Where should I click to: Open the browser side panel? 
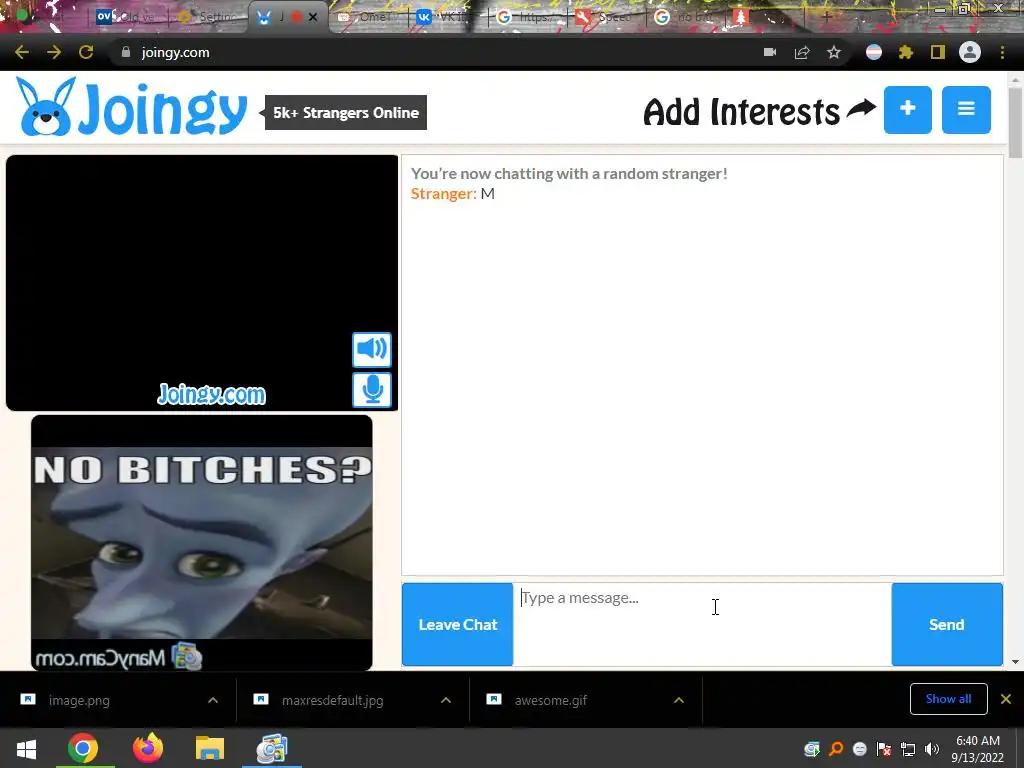[938, 52]
